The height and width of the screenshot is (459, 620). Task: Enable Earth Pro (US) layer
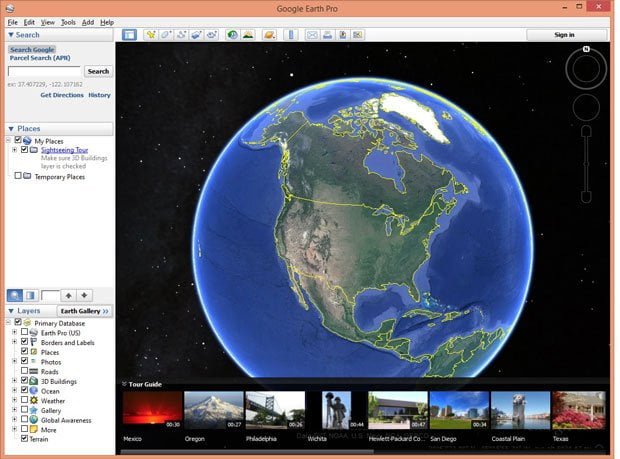pyautogui.click(x=25, y=332)
